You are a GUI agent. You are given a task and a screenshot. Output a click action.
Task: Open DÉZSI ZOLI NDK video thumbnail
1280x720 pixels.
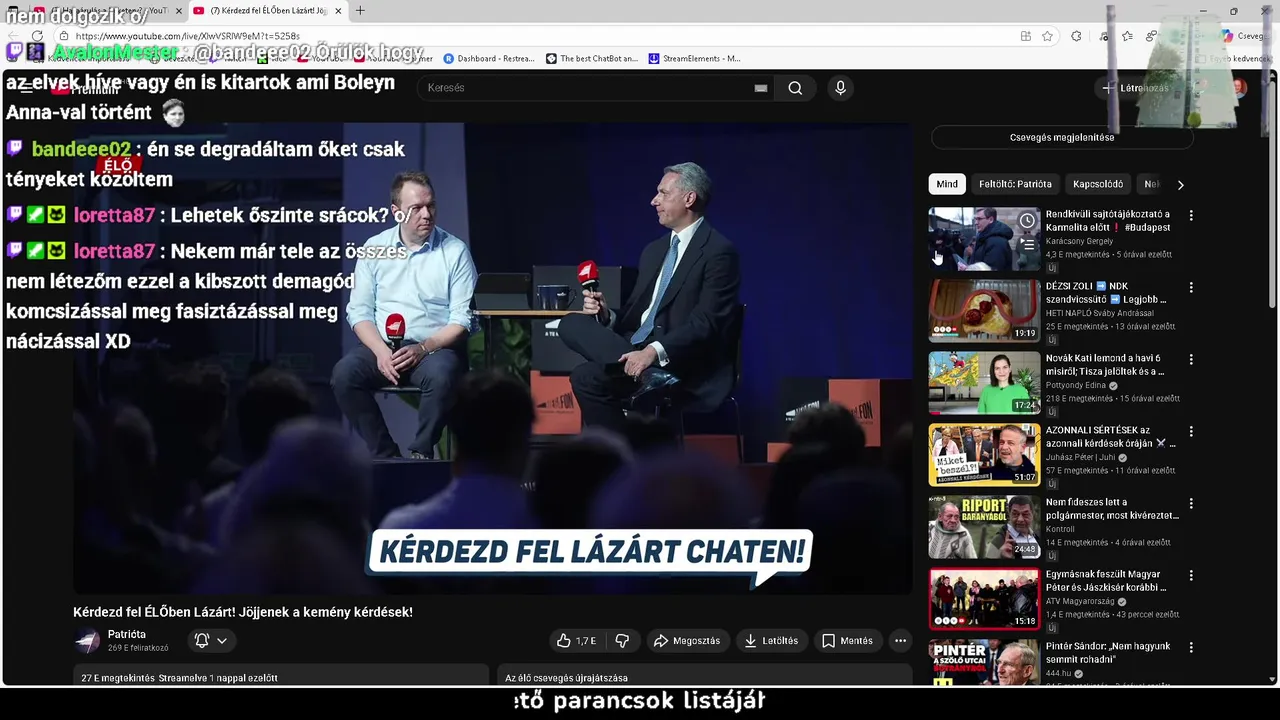984,311
